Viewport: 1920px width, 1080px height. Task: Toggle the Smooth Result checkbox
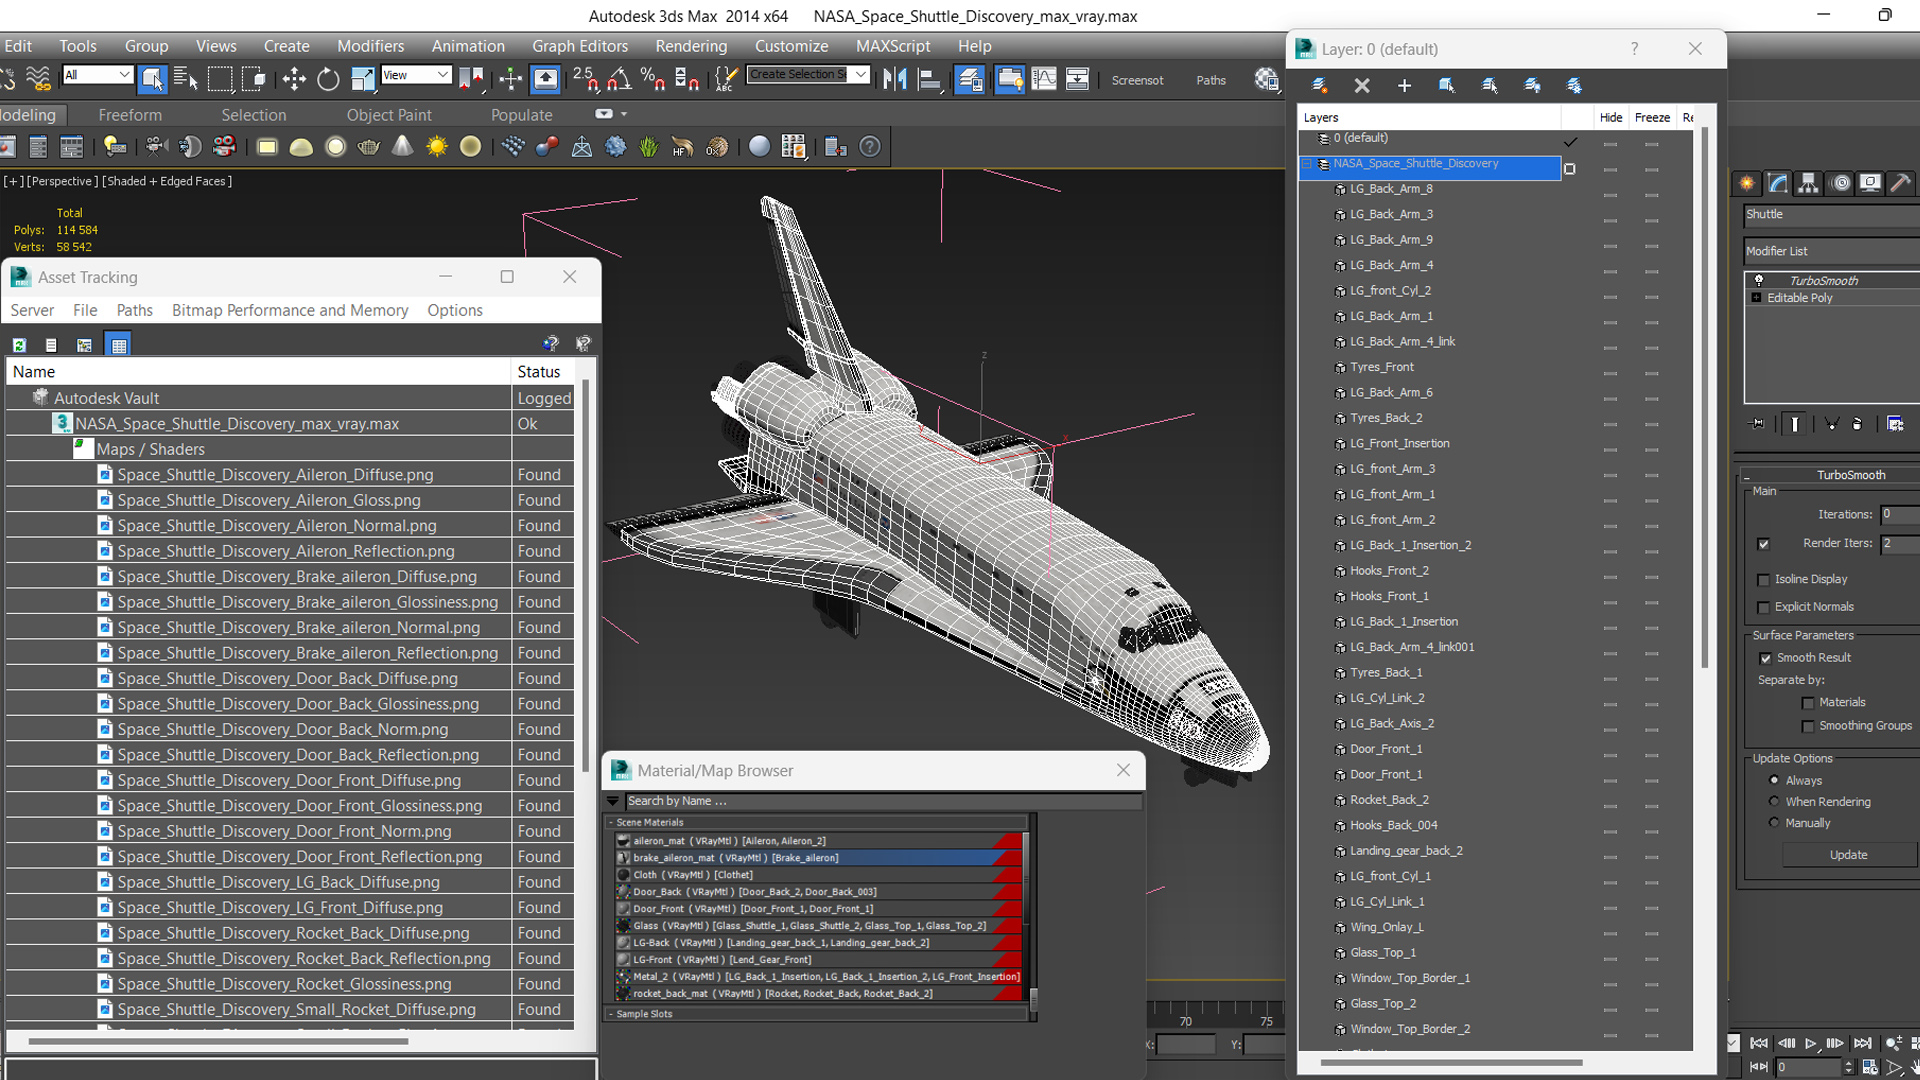(1765, 658)
